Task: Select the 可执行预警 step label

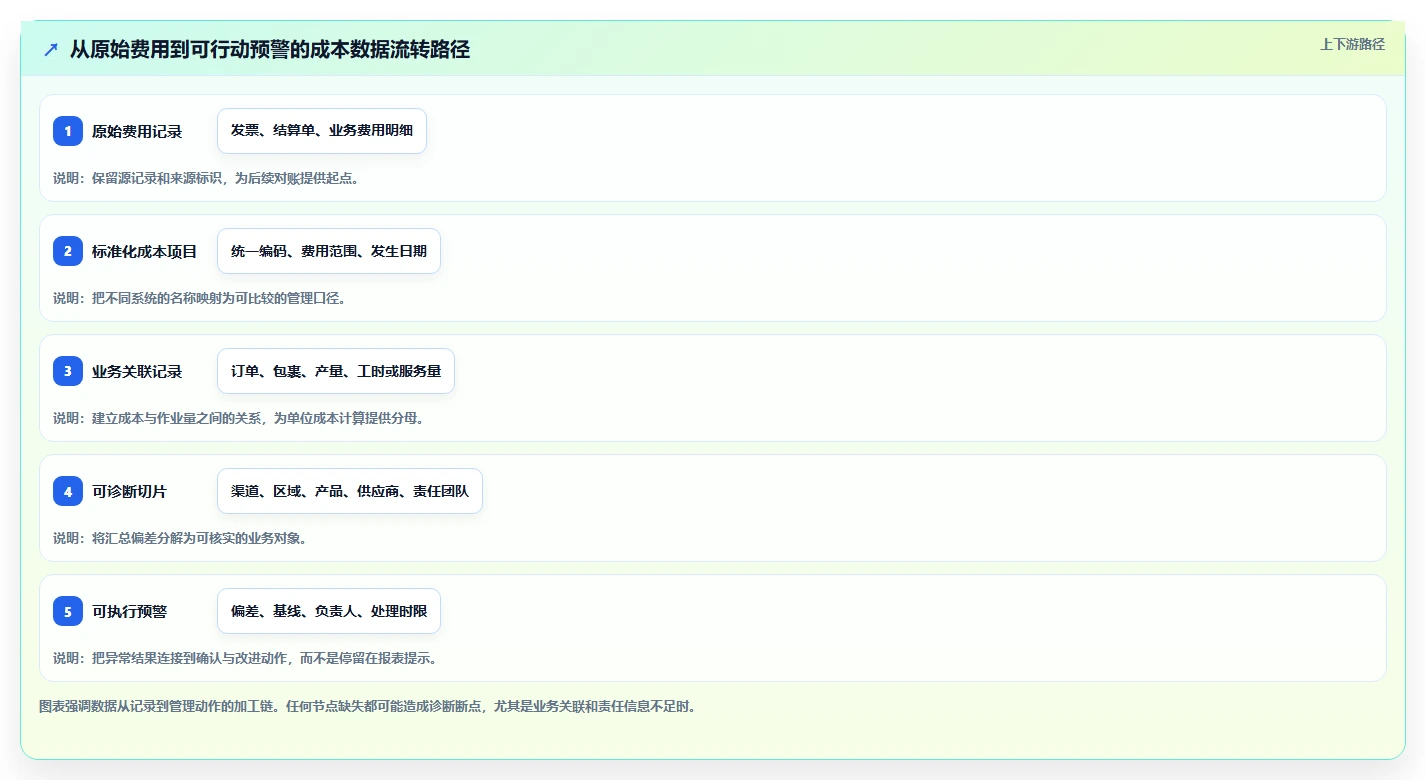Action: 130,611
